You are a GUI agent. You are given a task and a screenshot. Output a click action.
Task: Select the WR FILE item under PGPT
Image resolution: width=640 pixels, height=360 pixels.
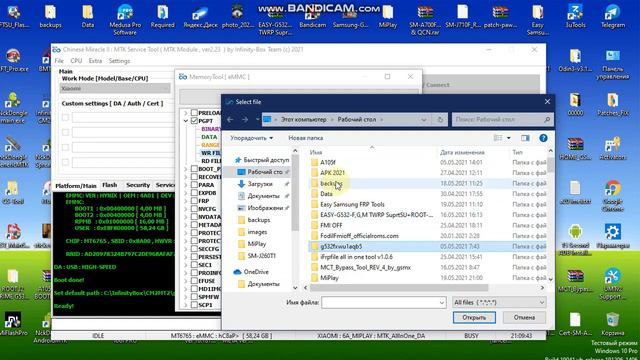tap(211, 153)
